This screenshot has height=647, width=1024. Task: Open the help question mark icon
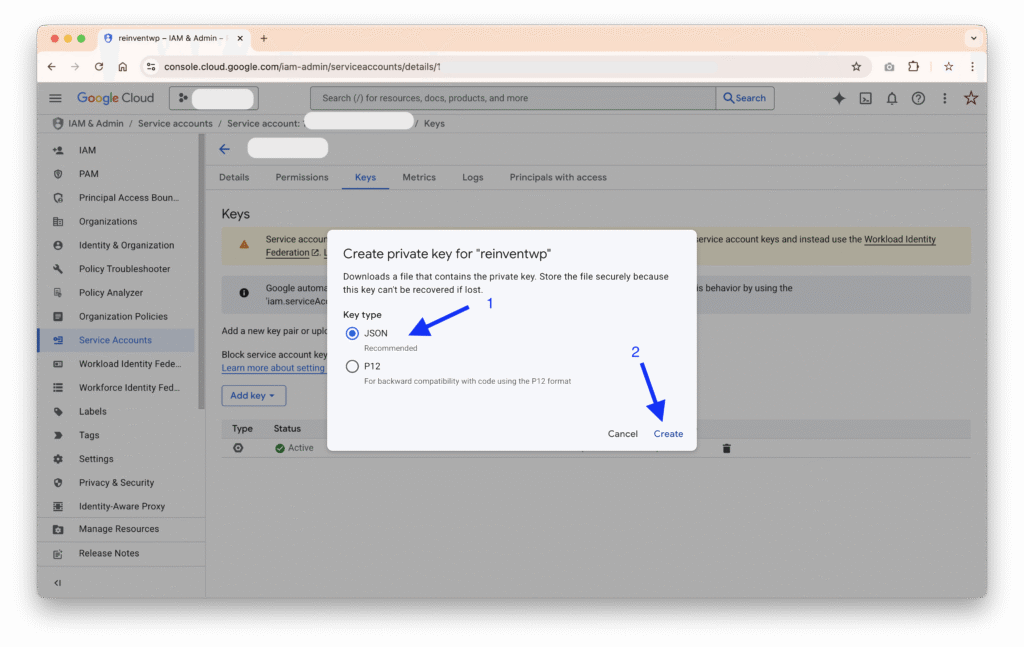918,98
